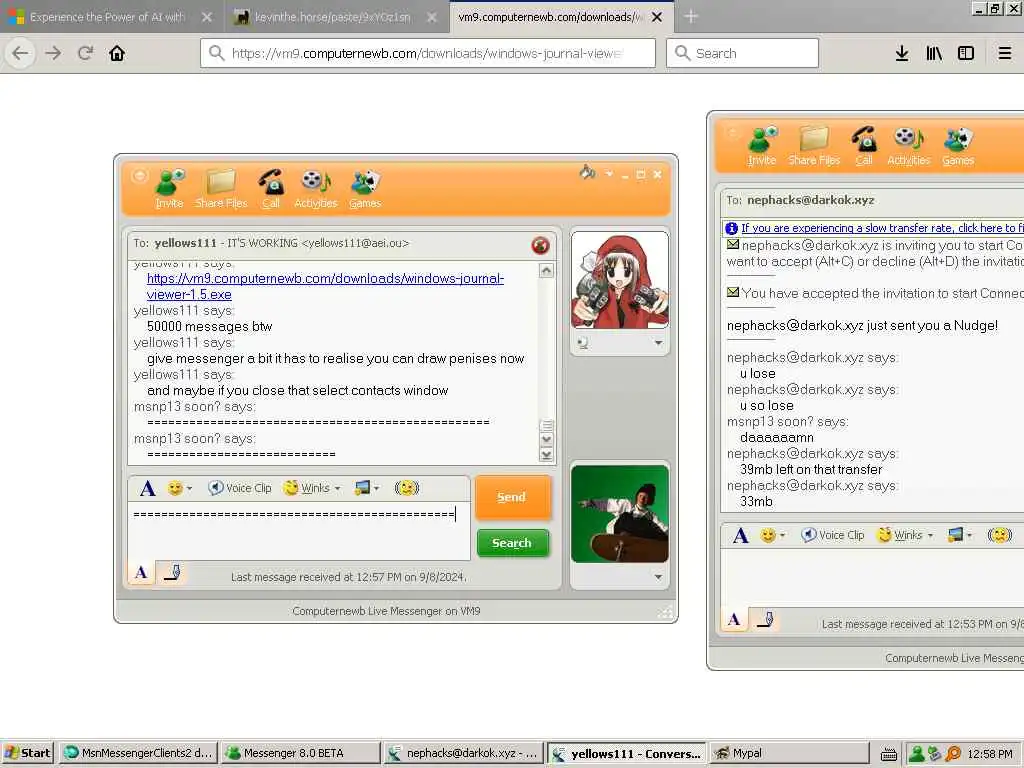Image resolution: width=1024 pixels, height=768 pixels.
Task: Switch to handwriting mode tab in yellows111 window
Action: point(172,573)
